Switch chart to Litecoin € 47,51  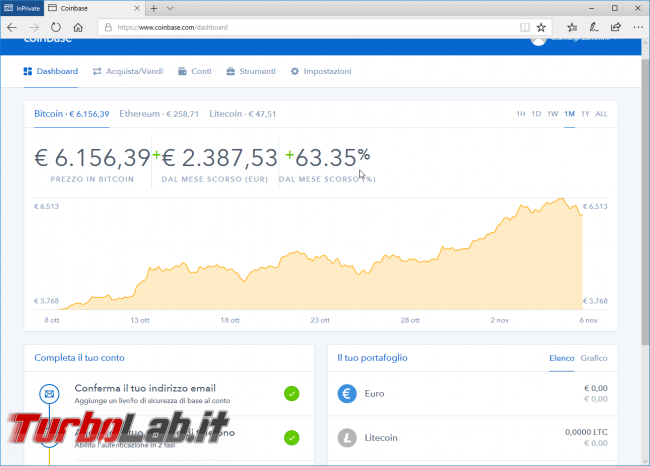click(243, 114)
